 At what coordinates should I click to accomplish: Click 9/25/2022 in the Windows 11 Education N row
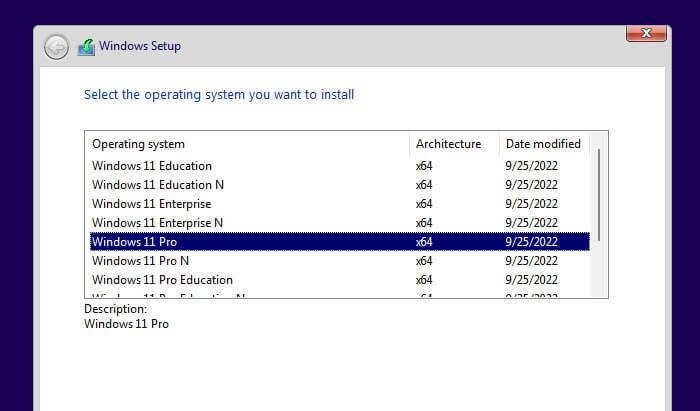click(532, 185)
